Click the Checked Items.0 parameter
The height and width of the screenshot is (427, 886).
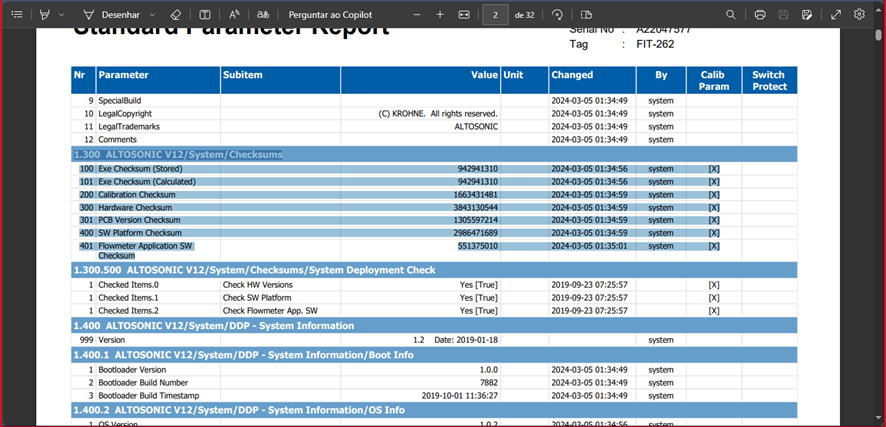128,285
